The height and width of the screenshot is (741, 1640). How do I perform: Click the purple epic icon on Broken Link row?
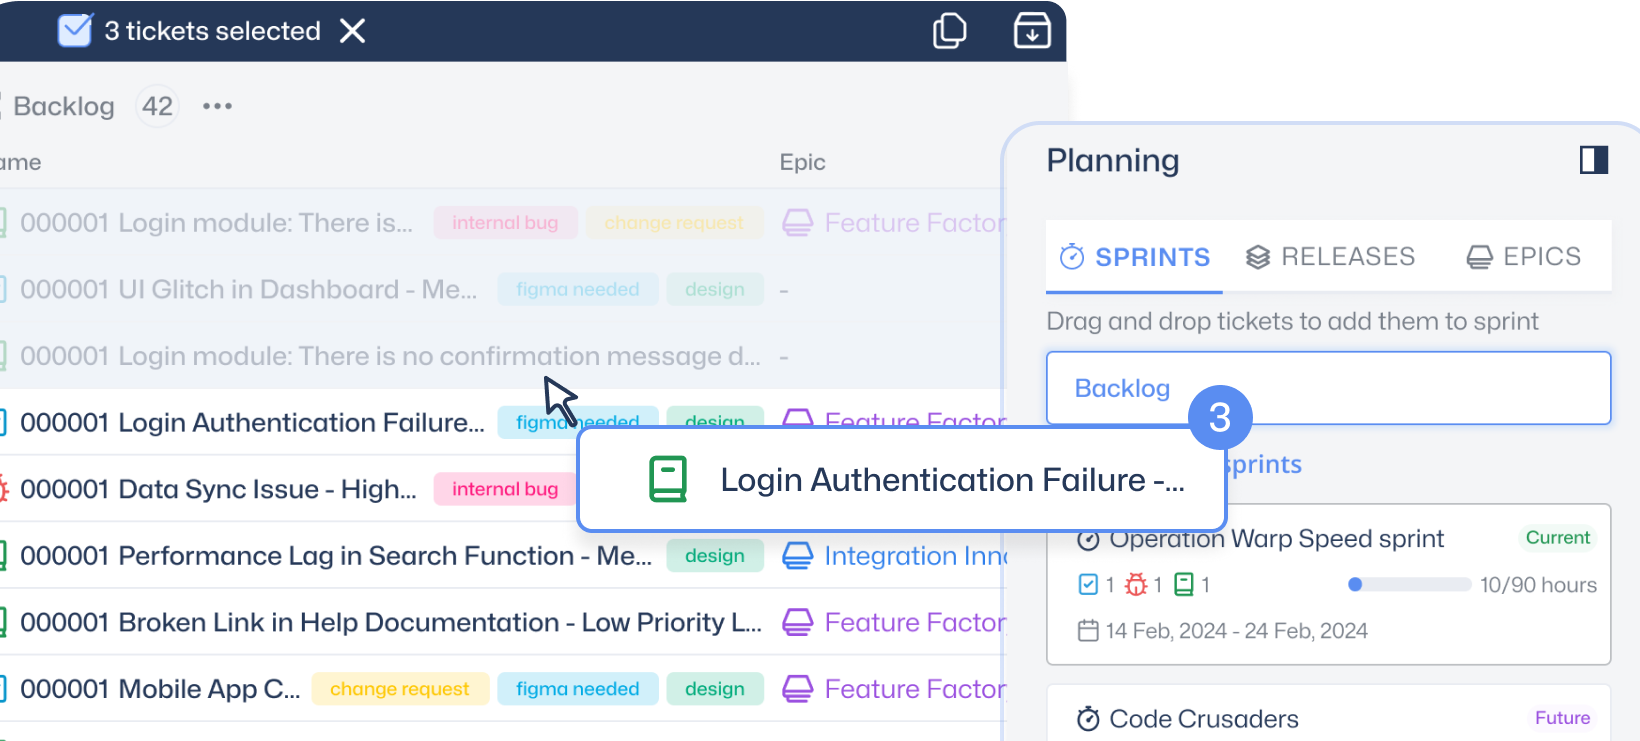pyautogui.click(x=797, y=622)
